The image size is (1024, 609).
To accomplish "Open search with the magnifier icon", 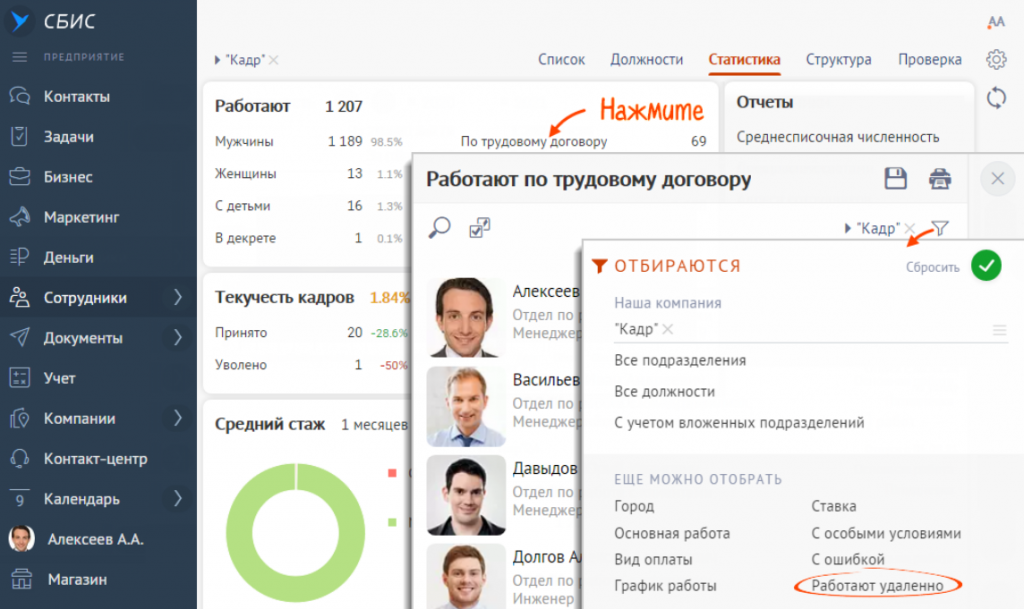I will click(440, 228).
